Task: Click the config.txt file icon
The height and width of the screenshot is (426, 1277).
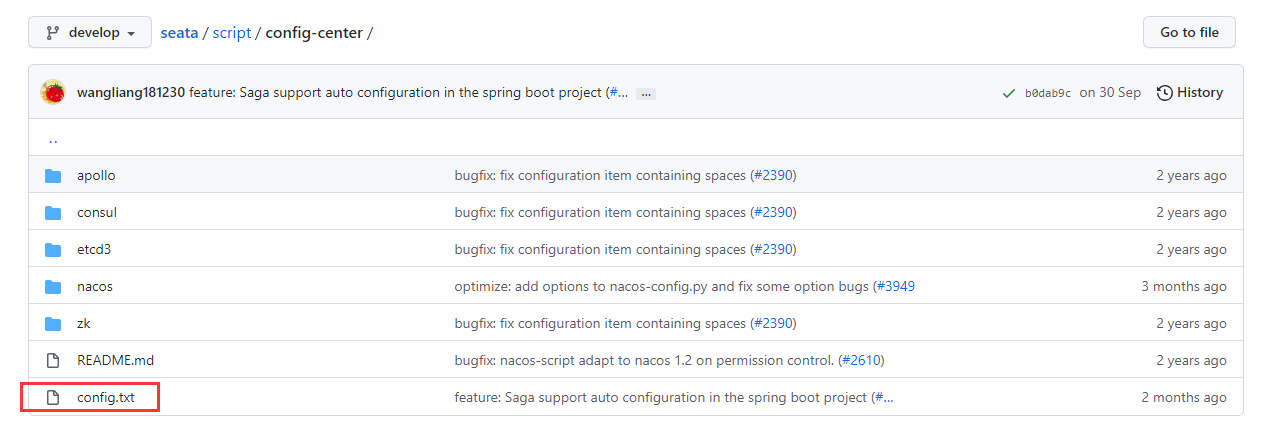Action: point(53,398)
